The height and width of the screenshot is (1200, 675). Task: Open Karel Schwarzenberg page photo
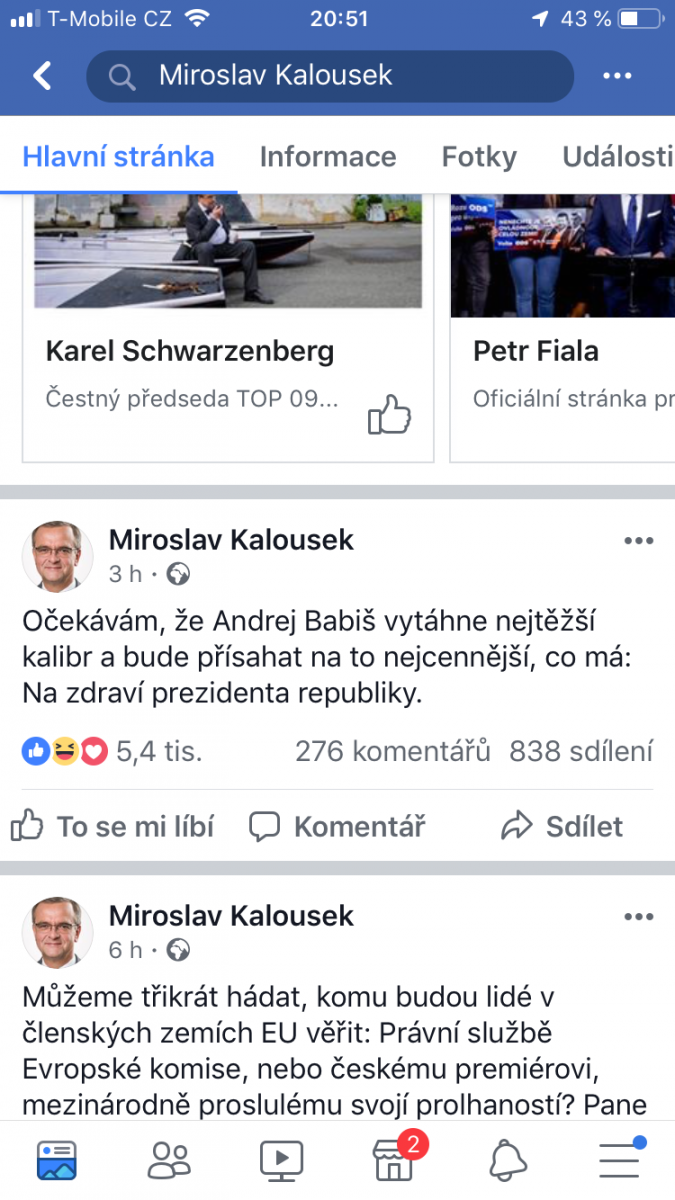(x=228, y=250)
